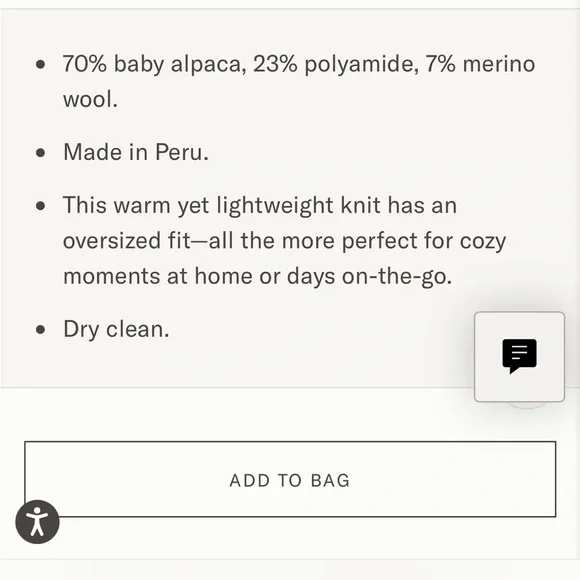Click the phrase 'moments at home'

point(158,276)
